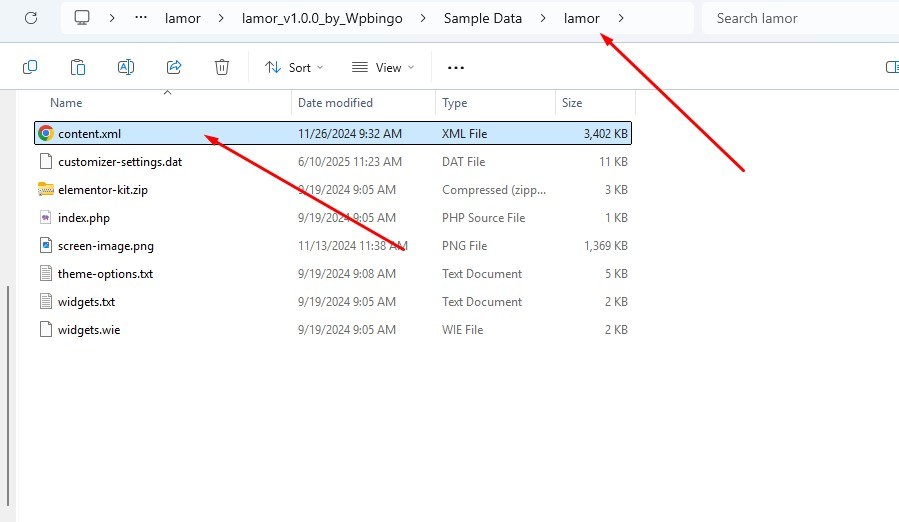Click the theme-options.txt file icon

46,274
